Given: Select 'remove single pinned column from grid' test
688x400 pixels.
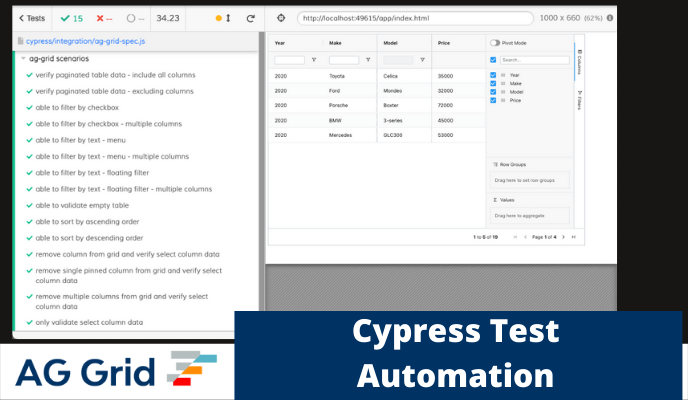Looking at the screenshot, I should (129, 275).
